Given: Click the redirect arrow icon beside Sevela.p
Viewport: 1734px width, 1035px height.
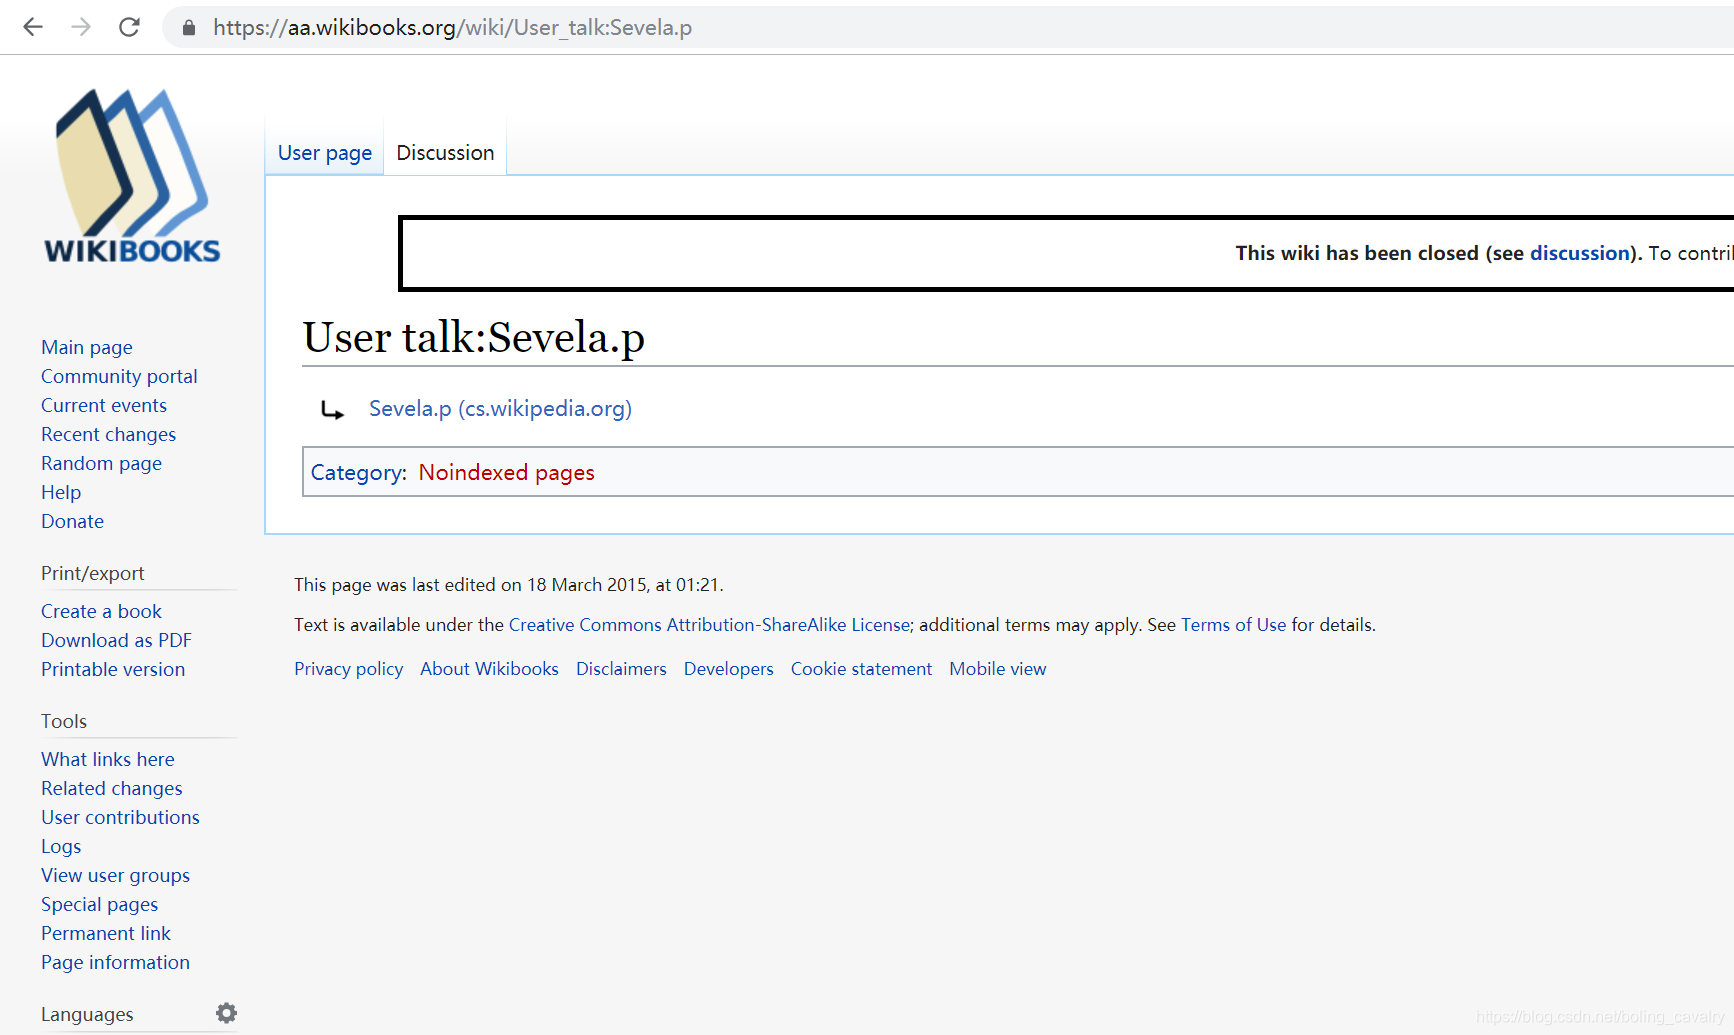Looking at the screenshot, I should 332,409.
